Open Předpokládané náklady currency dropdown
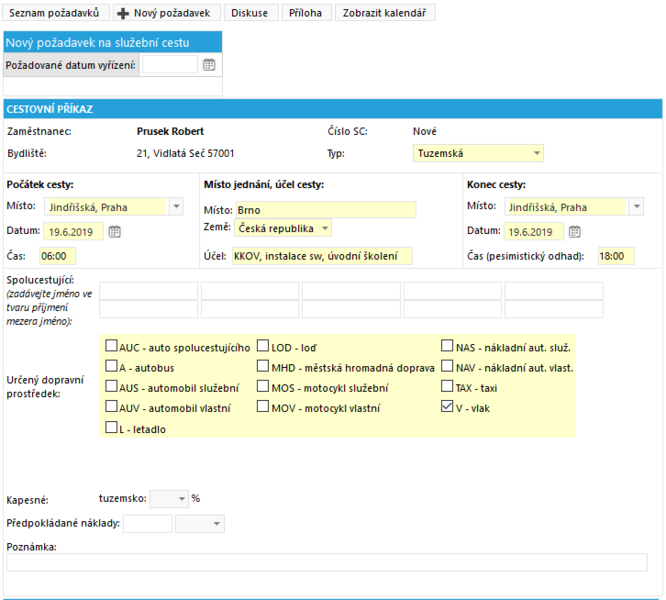The image size is (666, 600). coord(200,524)
